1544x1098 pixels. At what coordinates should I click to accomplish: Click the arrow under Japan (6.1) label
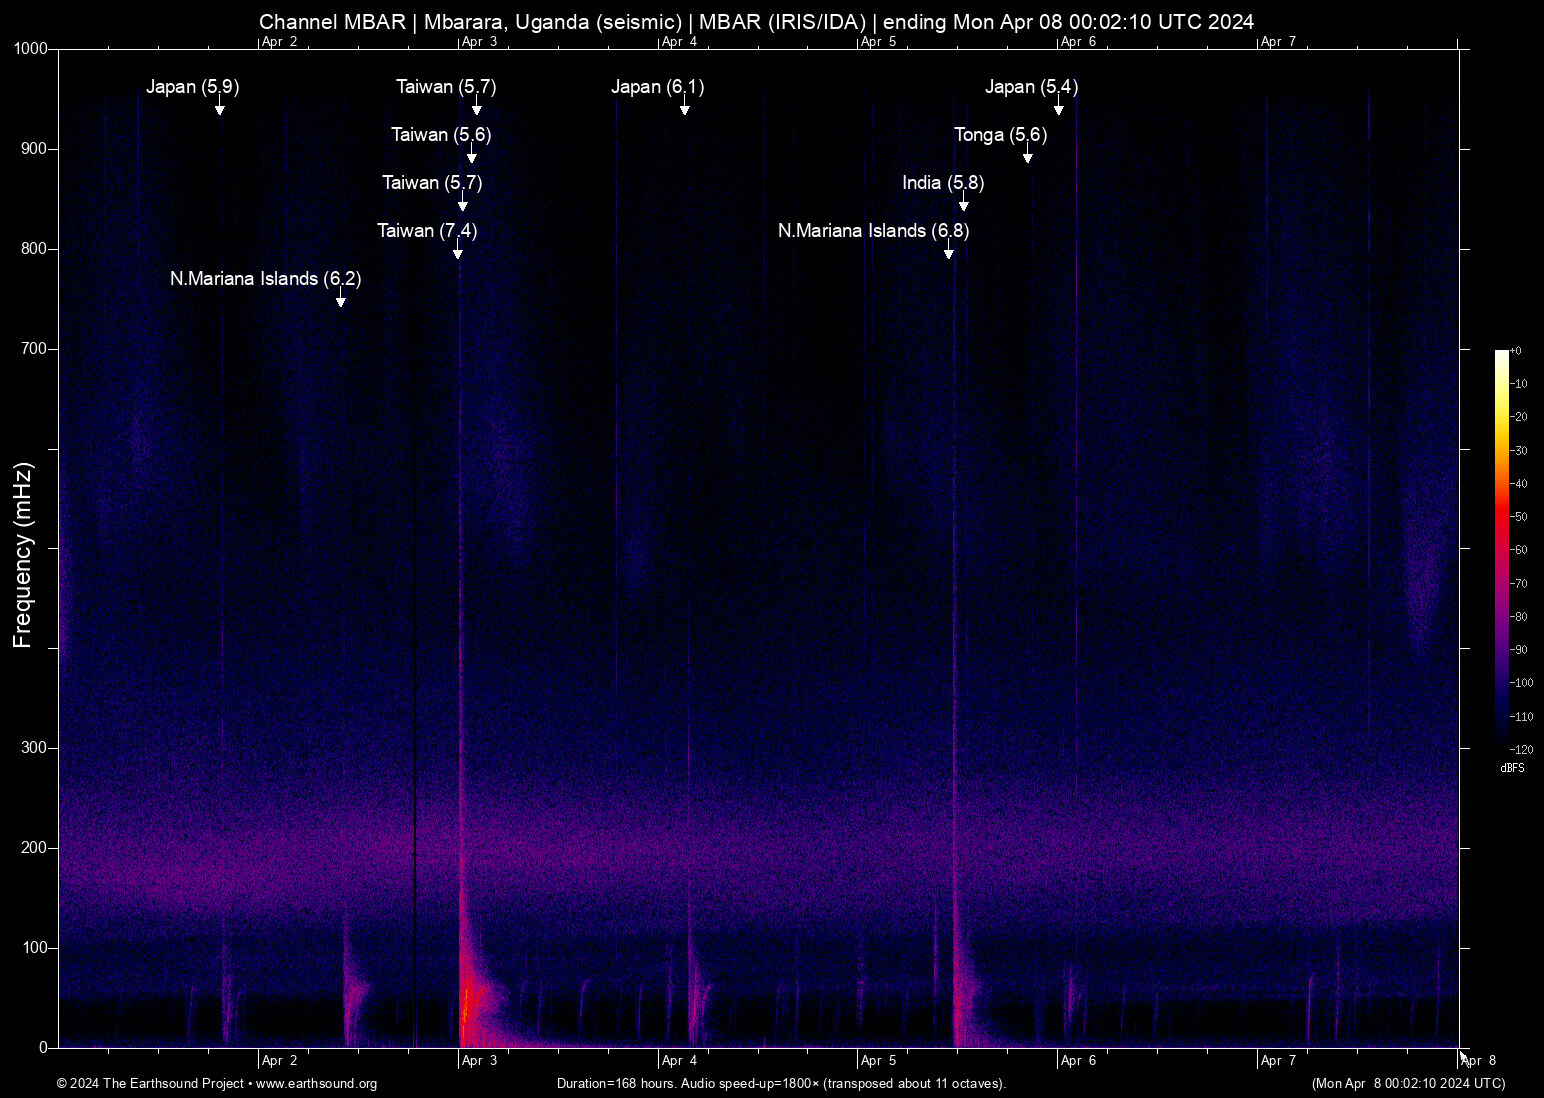pyautogui.click(x=685, y=108)
